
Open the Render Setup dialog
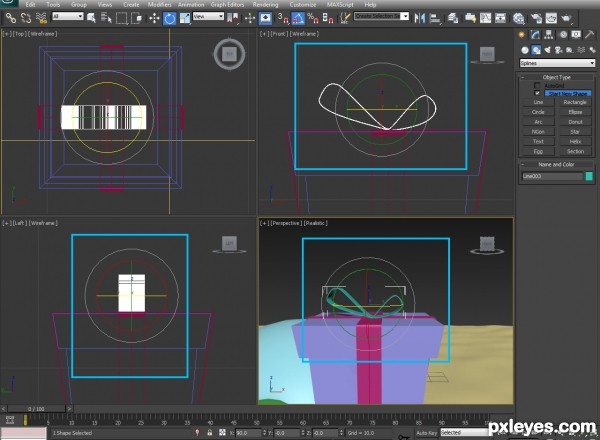coord(536,18)
